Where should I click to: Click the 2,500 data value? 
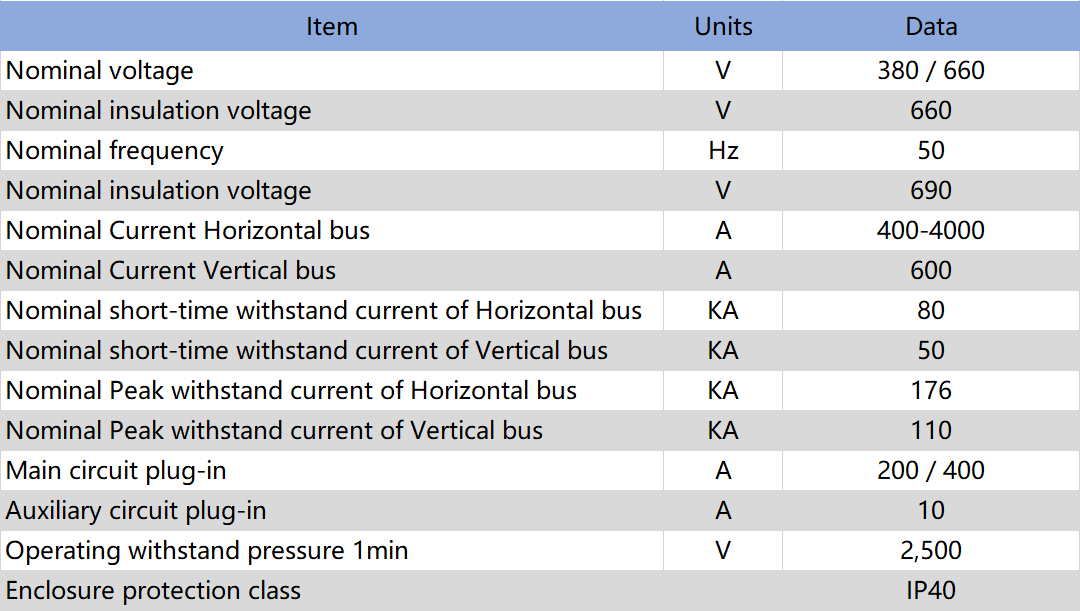point(931,550)
